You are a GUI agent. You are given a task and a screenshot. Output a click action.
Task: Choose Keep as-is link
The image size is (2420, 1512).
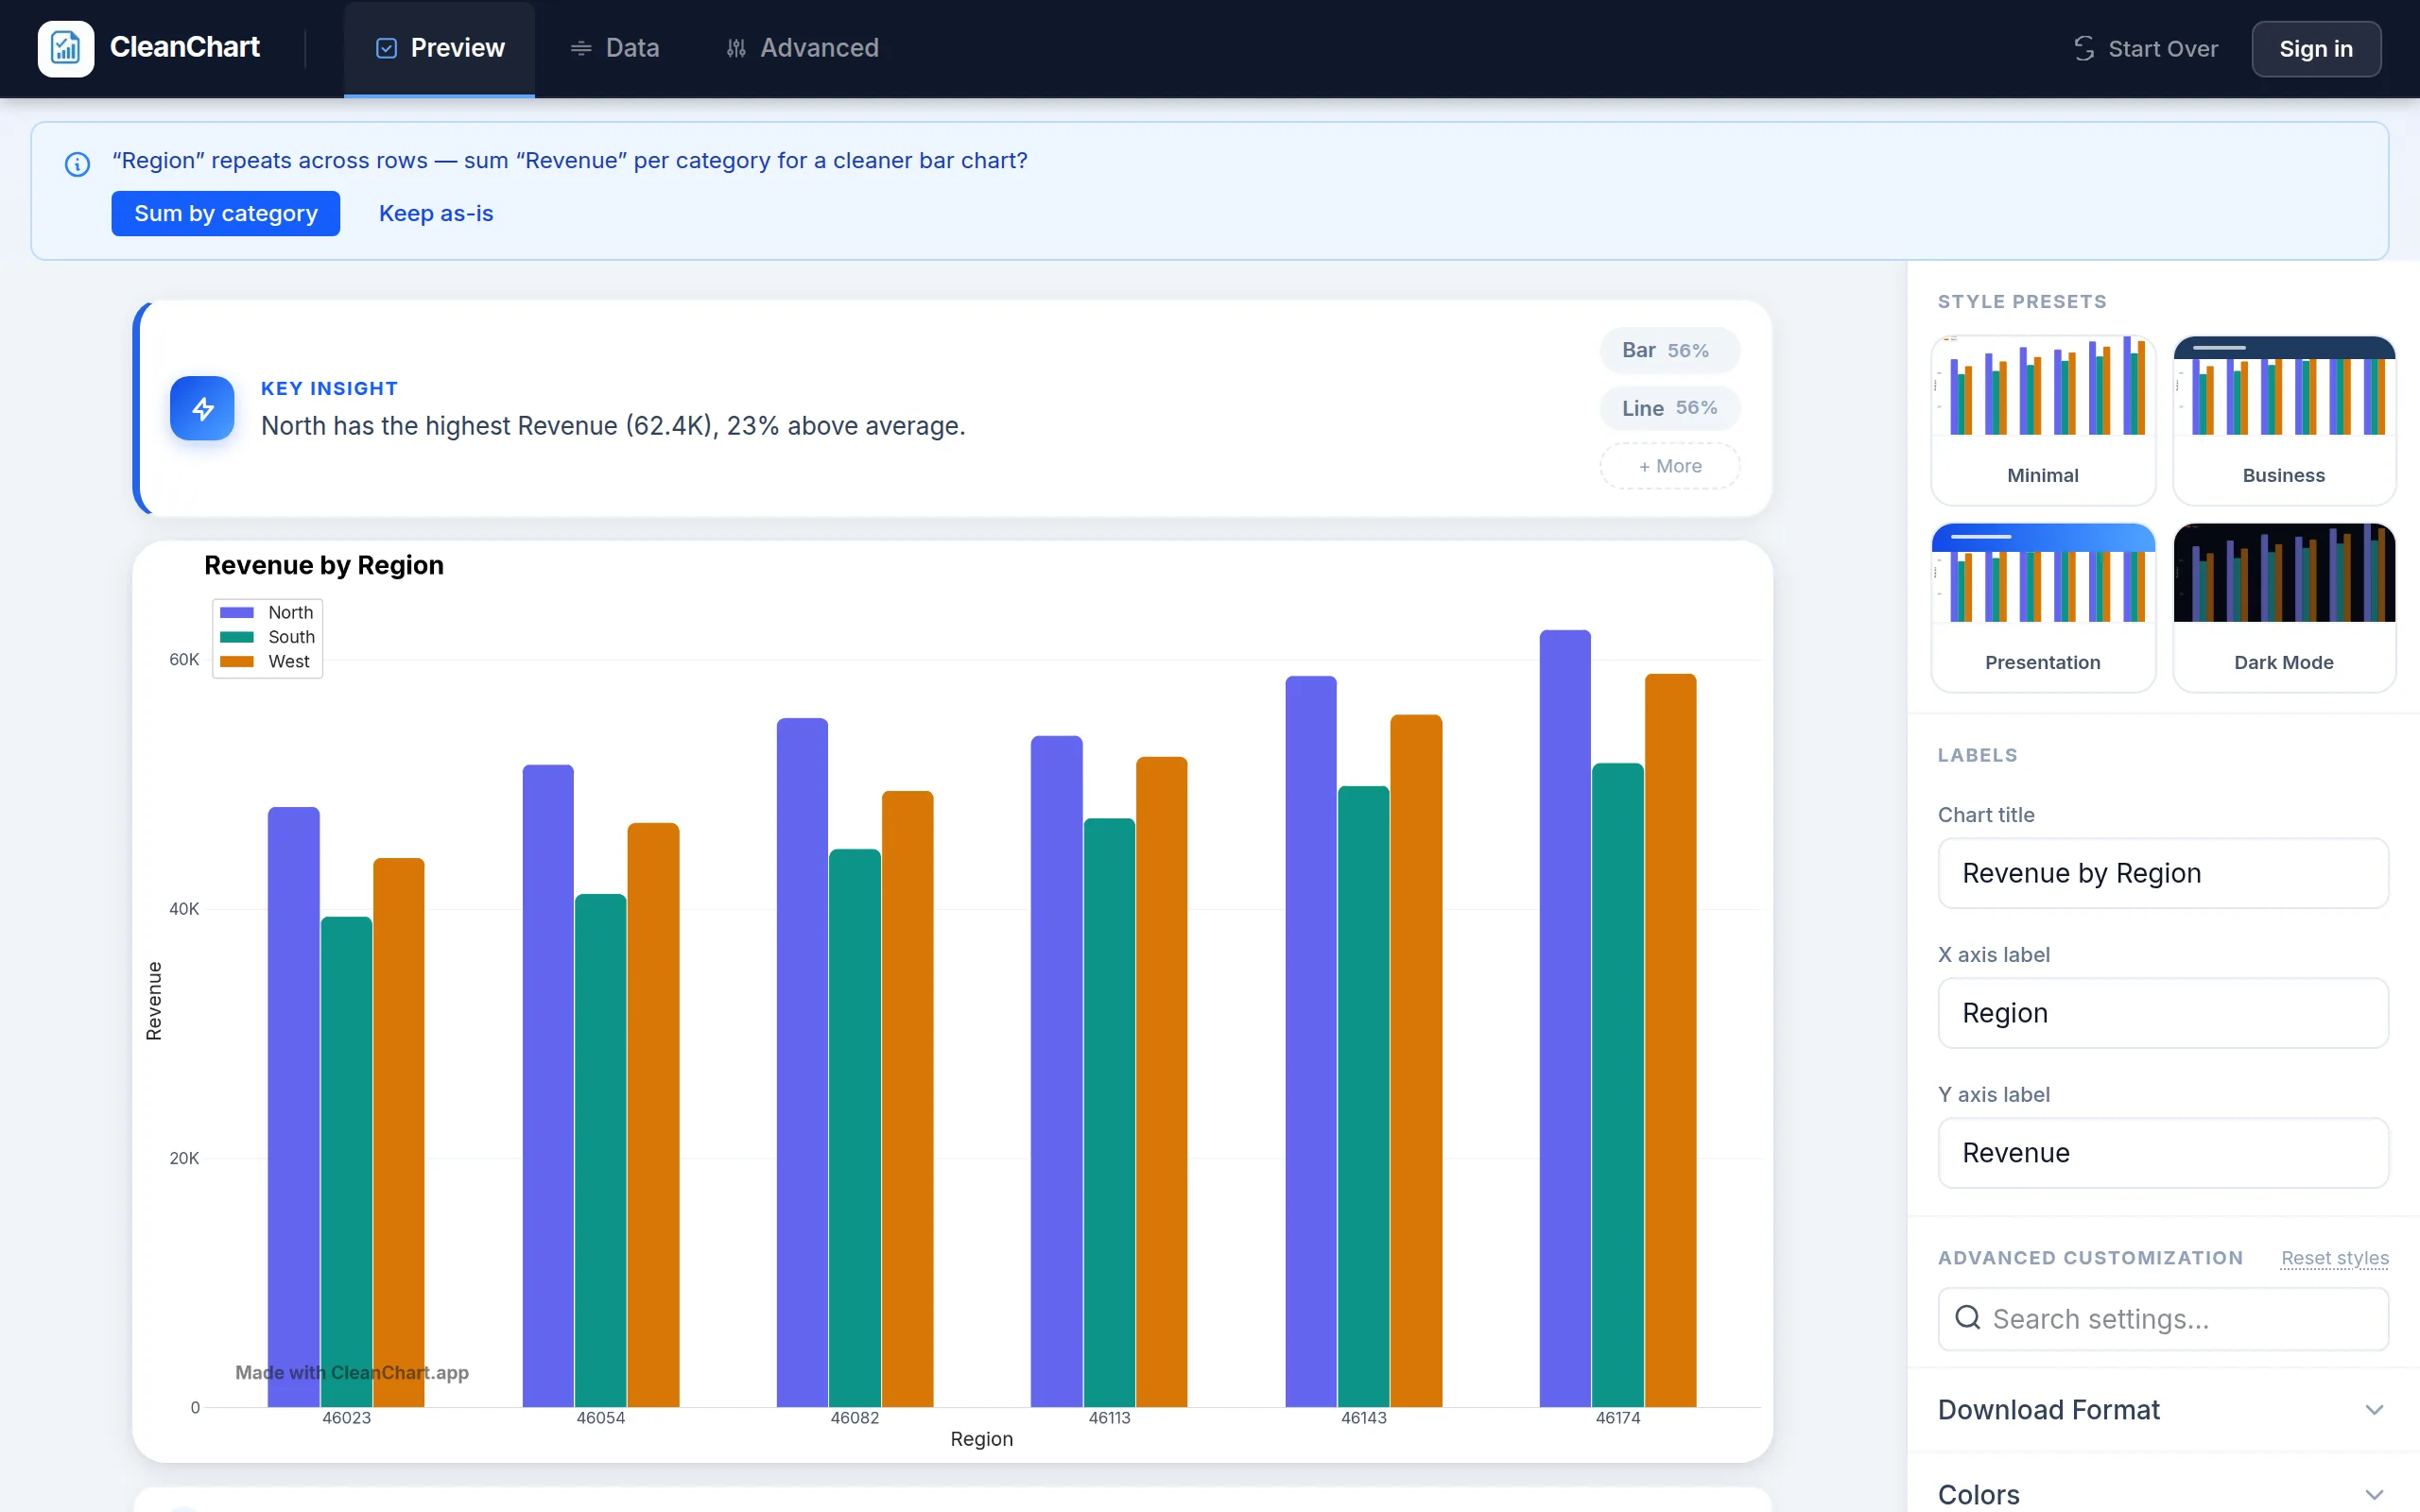[x=436, y=213]
